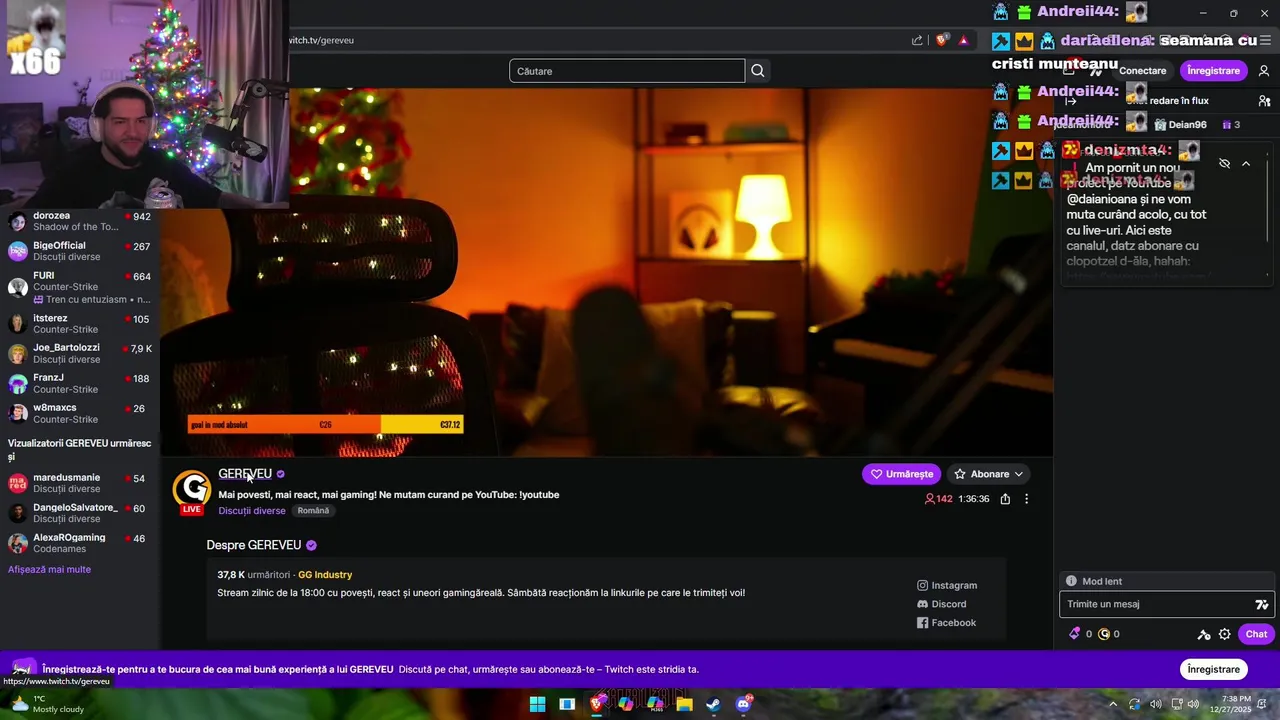Open FURI channel in sidebar

click(80, 287)
